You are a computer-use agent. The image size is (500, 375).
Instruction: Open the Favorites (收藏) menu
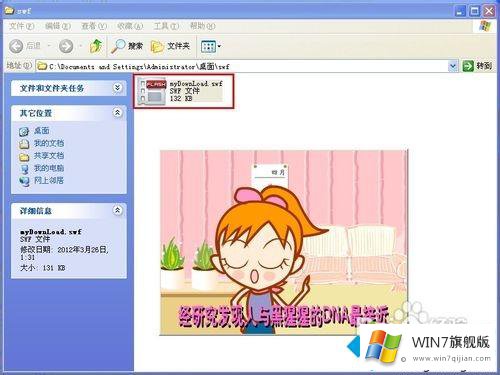[130, 26]
